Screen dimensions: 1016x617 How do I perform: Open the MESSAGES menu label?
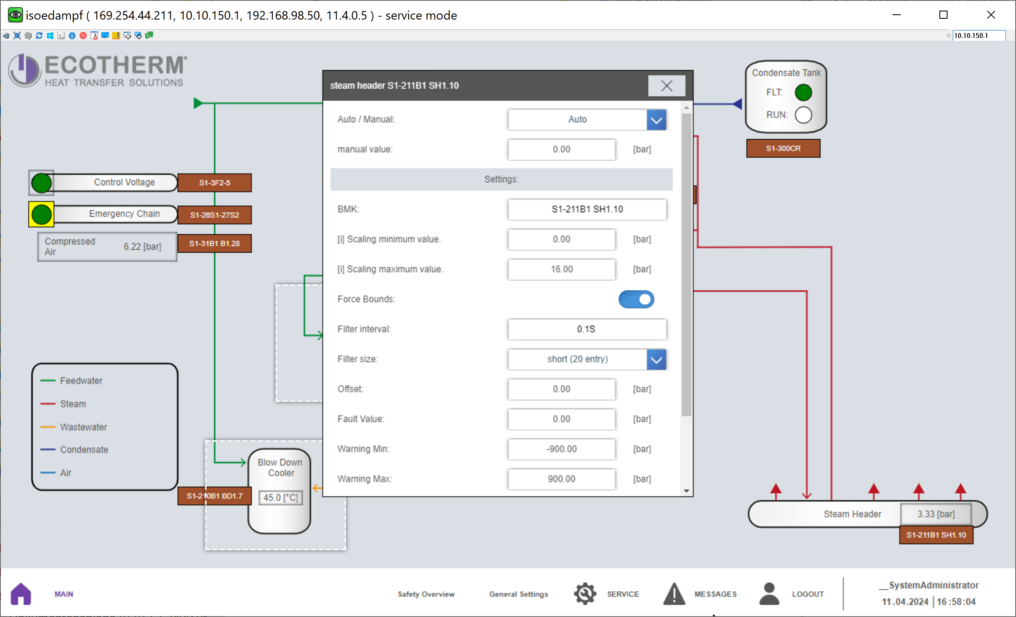coord(715,594)
